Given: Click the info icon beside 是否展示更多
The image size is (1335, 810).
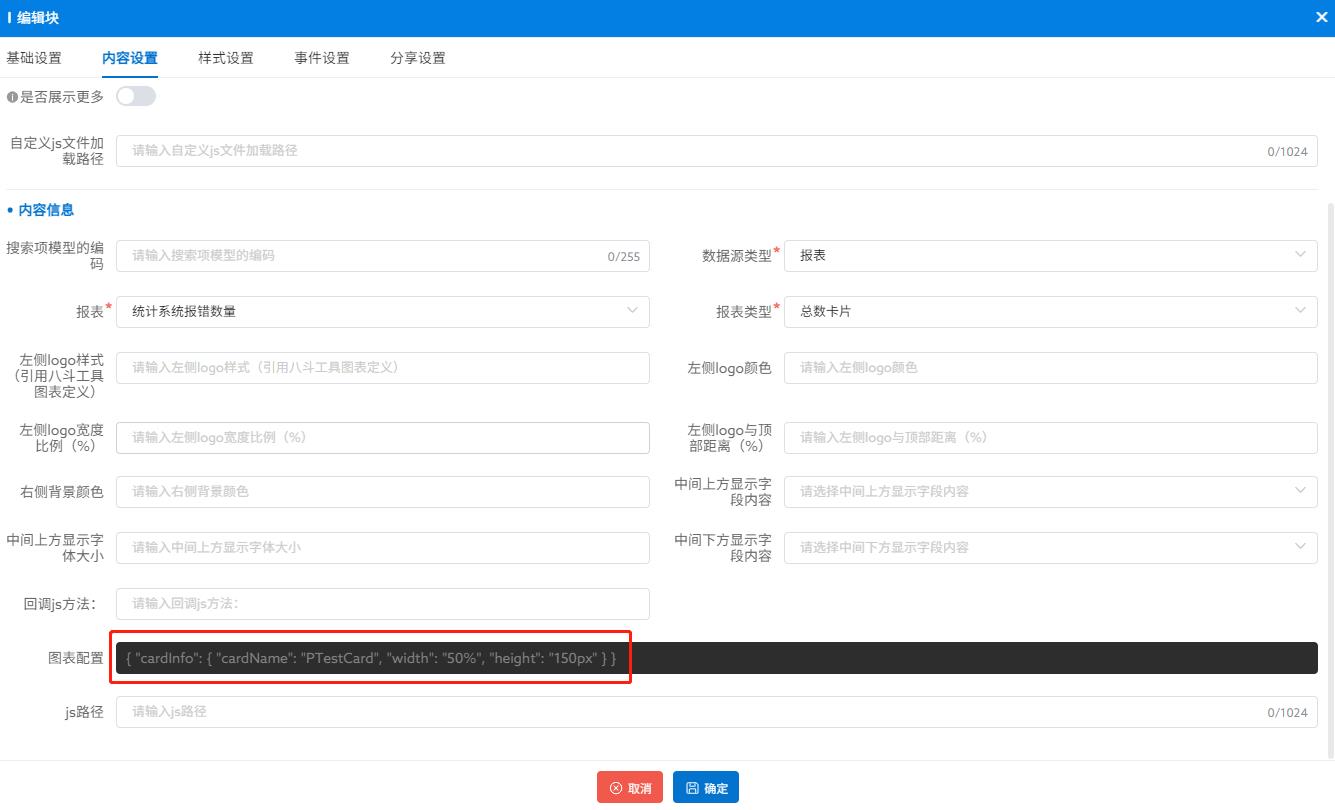Looking at the screenshot, I should coord(13,97).
